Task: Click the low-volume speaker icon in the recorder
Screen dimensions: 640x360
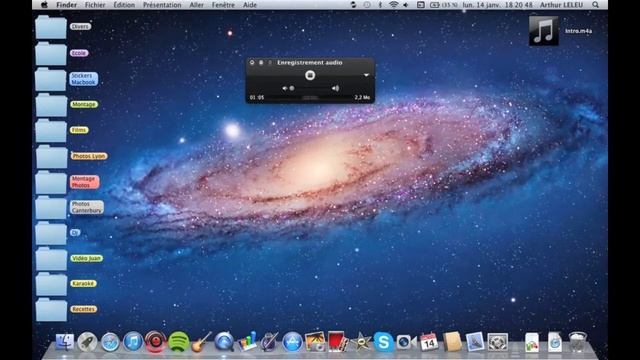Action: click(284, 88)
